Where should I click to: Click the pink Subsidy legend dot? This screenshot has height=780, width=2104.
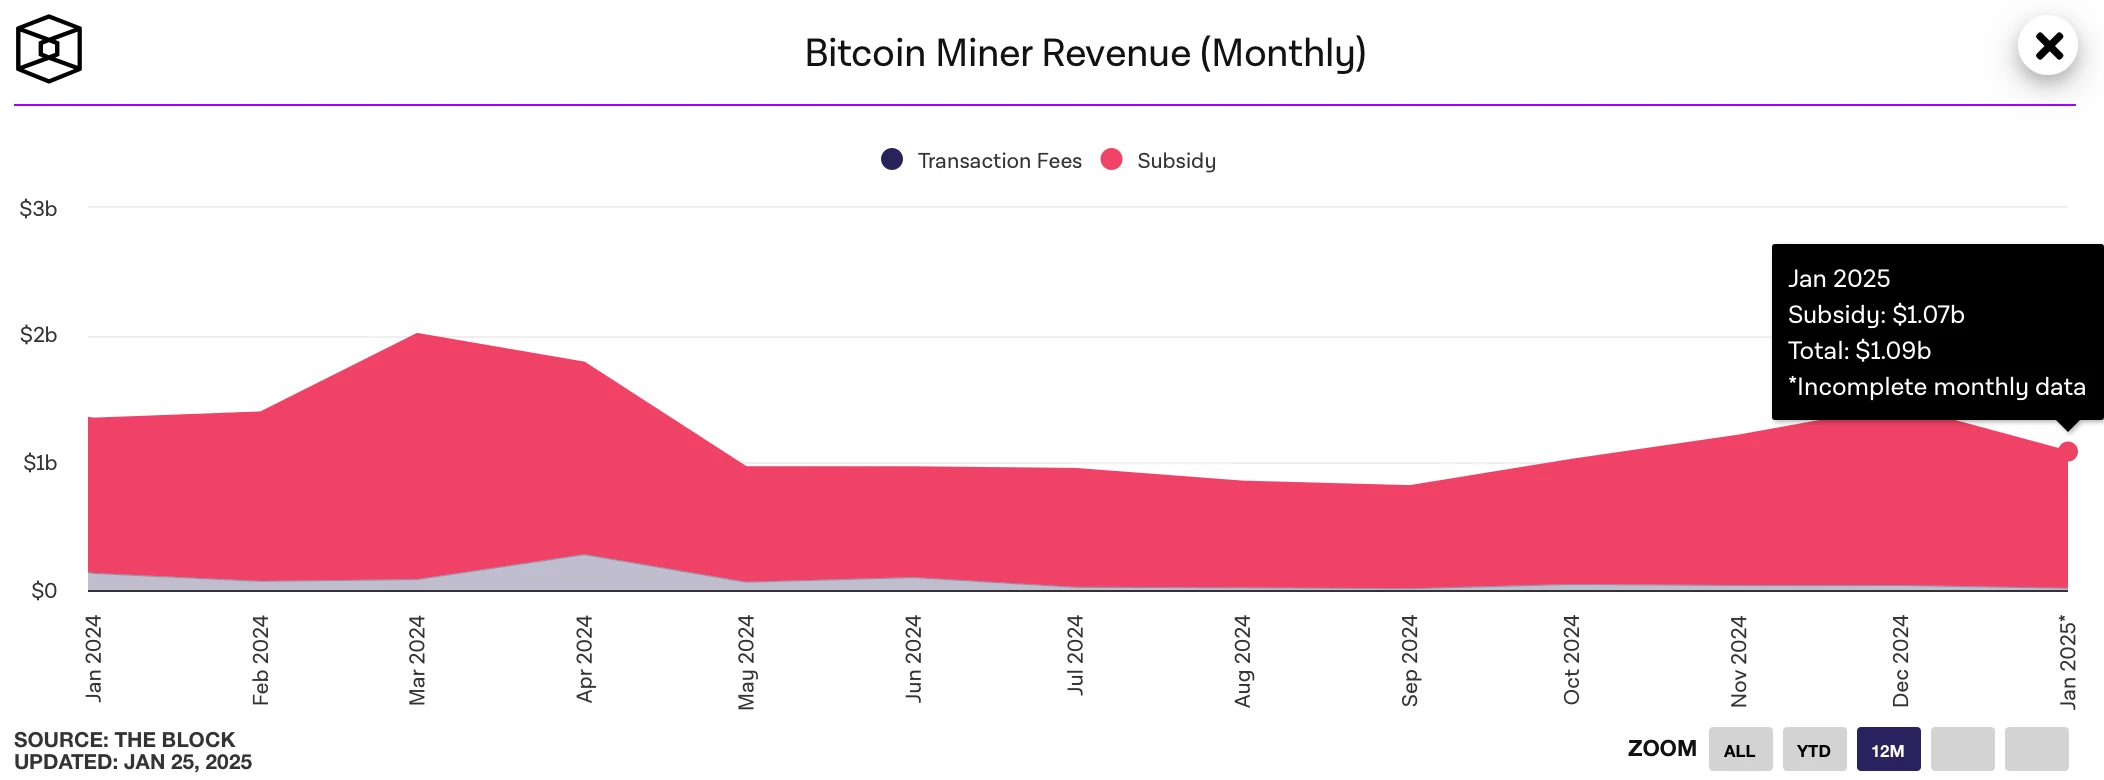coord(1111,159)
